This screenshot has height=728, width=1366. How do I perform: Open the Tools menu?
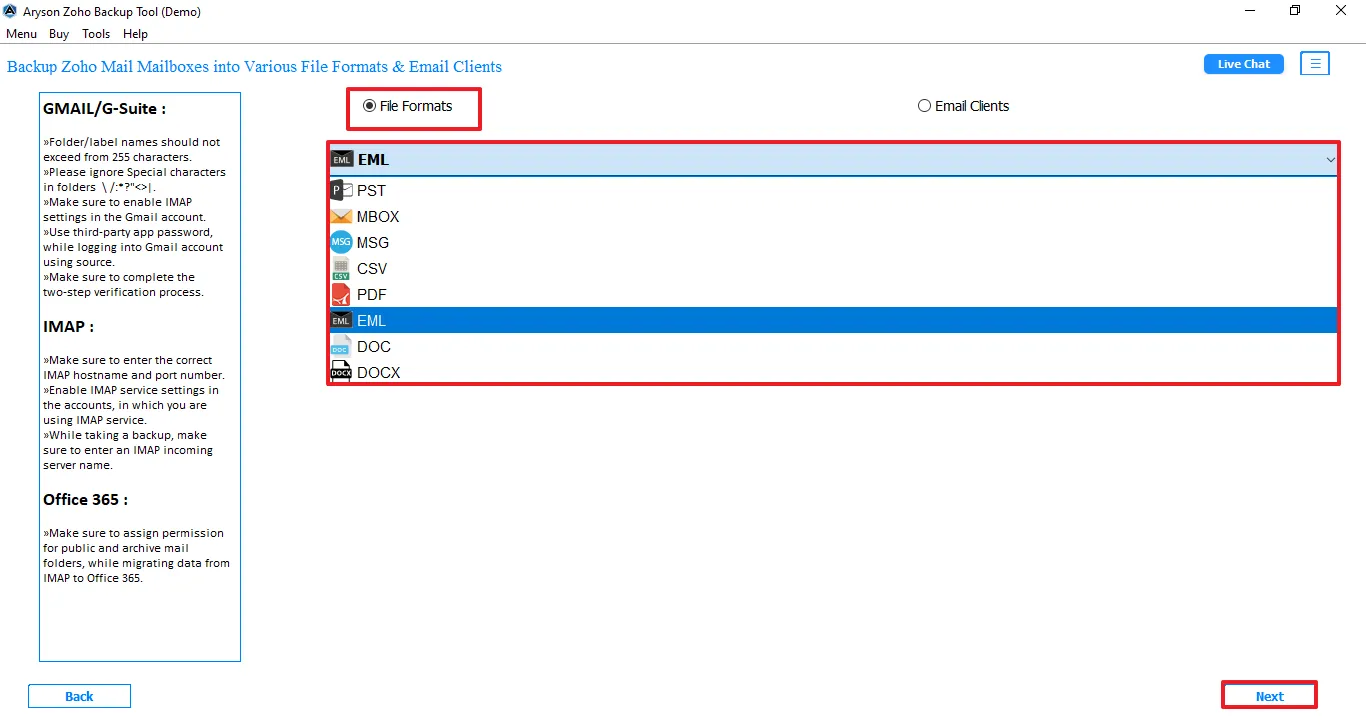96,34
